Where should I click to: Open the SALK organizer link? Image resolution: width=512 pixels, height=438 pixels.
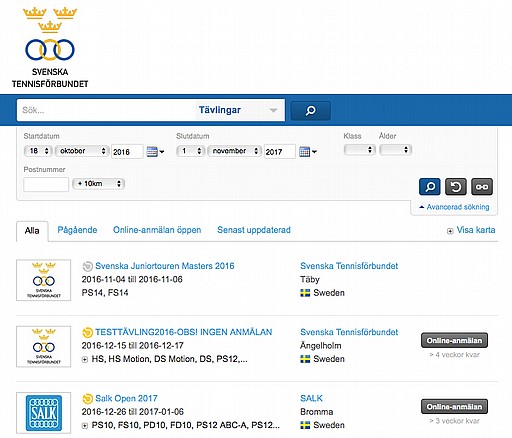pos(311,398)
